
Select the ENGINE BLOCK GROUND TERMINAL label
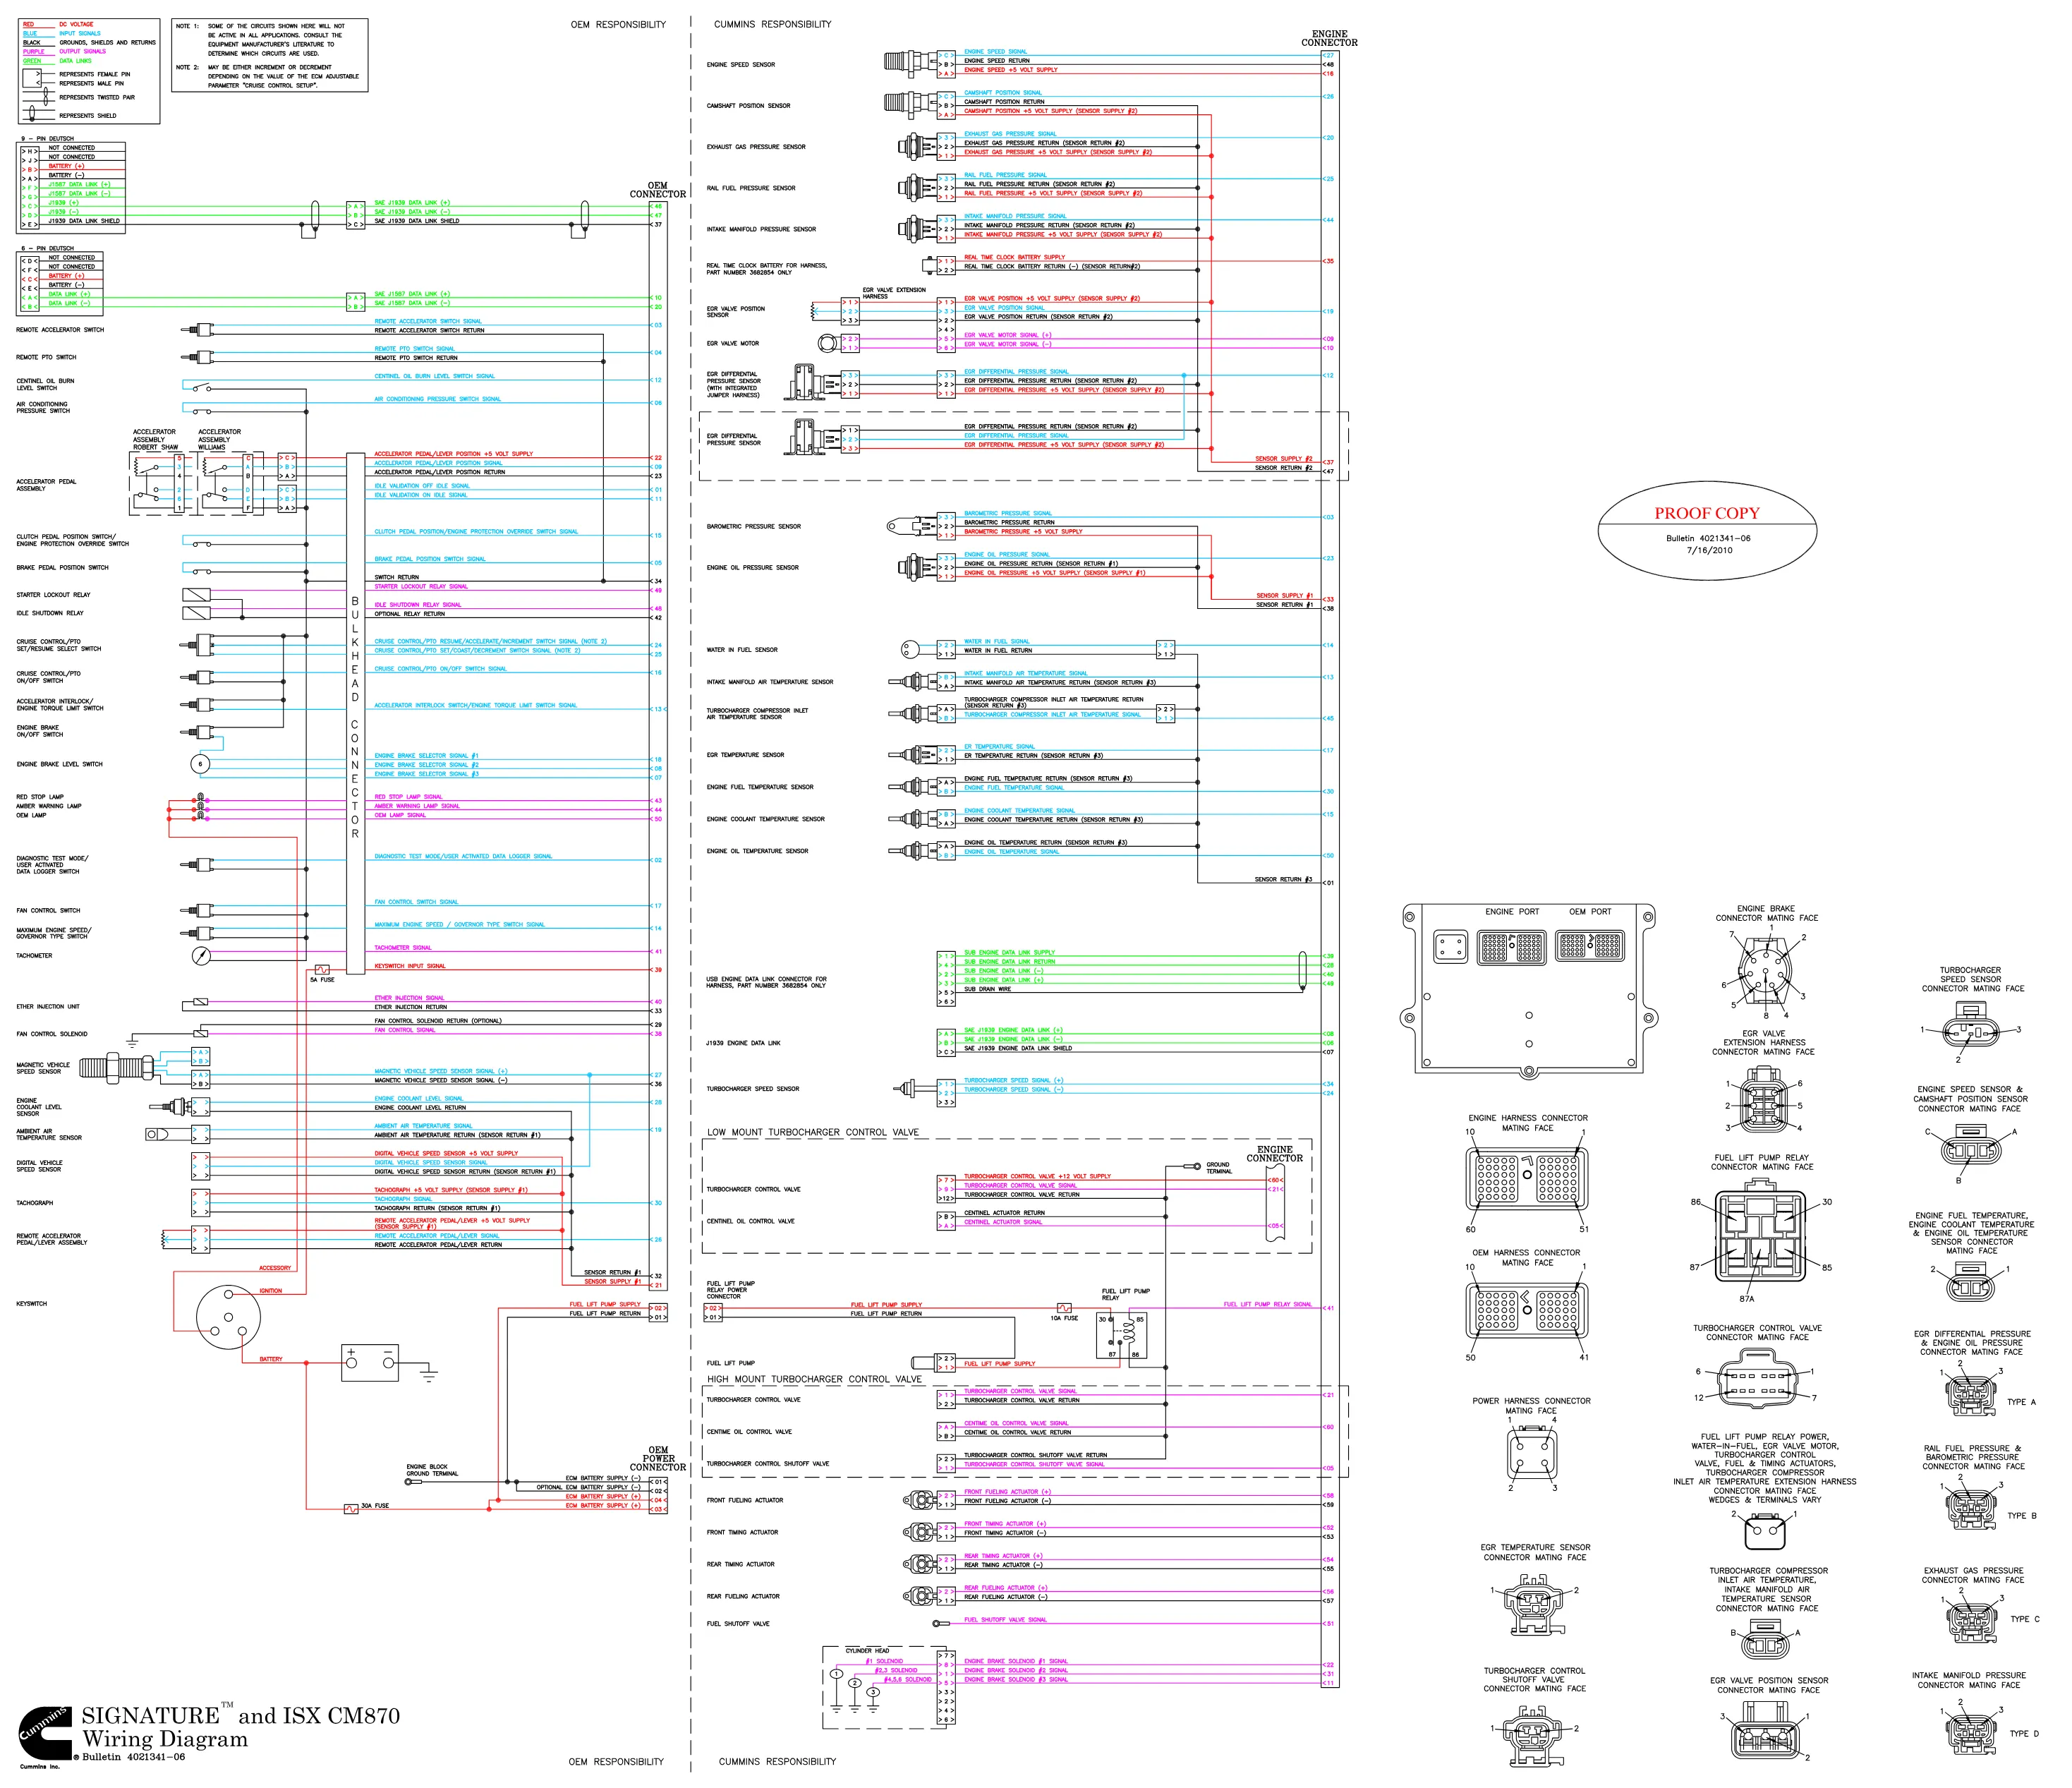432,1470
